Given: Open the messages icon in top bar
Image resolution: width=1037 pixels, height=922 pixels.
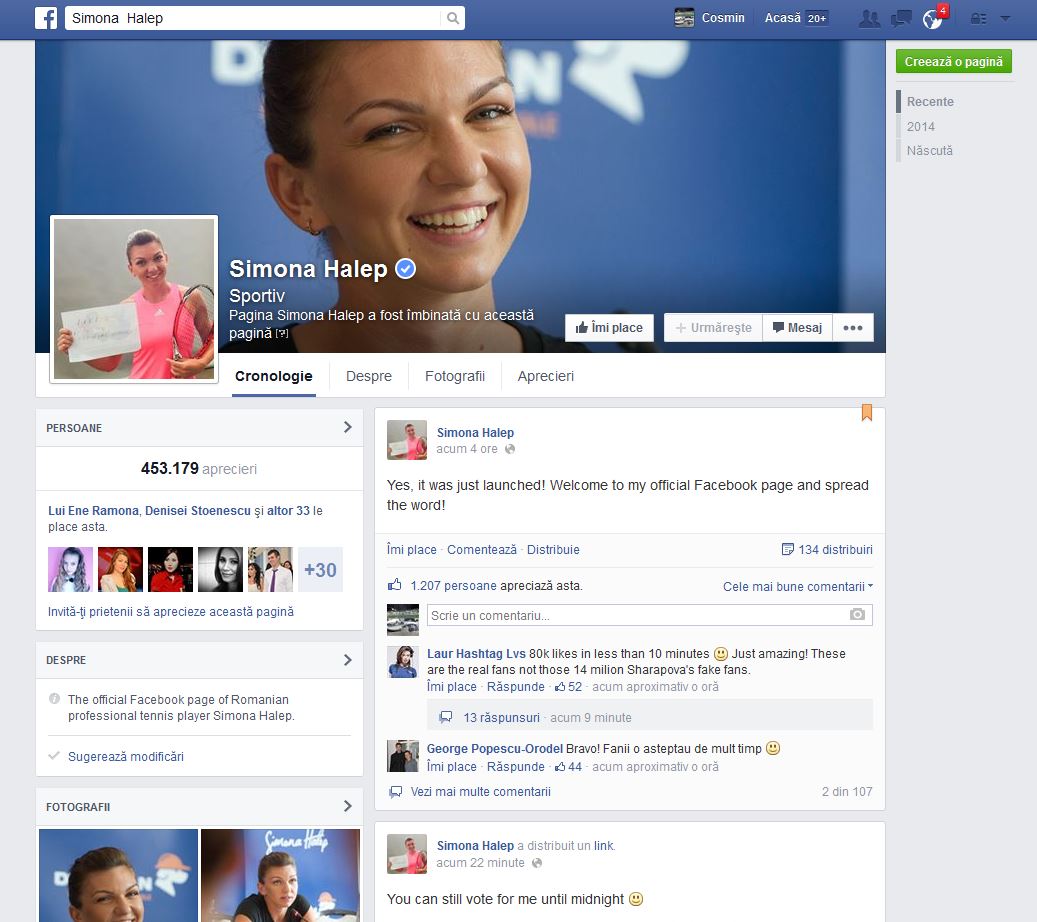Looking at the screenshot, I should 901,18.
